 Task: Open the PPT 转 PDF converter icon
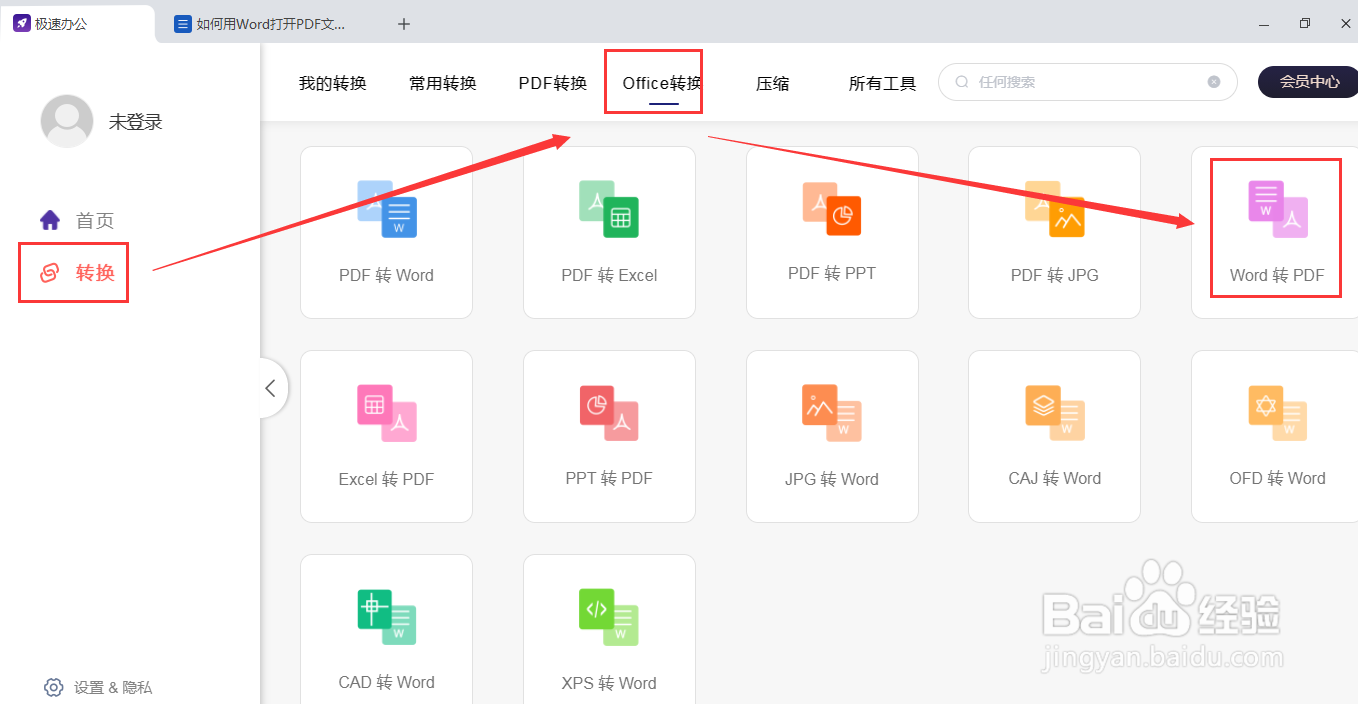point(609,413)
